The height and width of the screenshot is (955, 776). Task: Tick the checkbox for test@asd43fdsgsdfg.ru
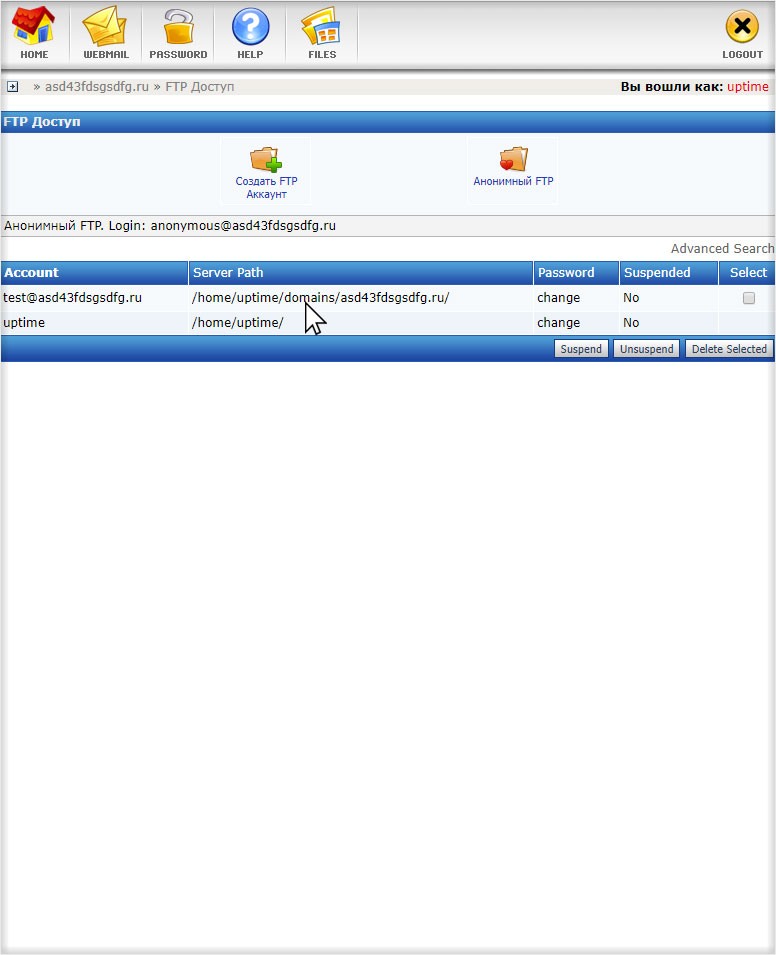point(749,298)
